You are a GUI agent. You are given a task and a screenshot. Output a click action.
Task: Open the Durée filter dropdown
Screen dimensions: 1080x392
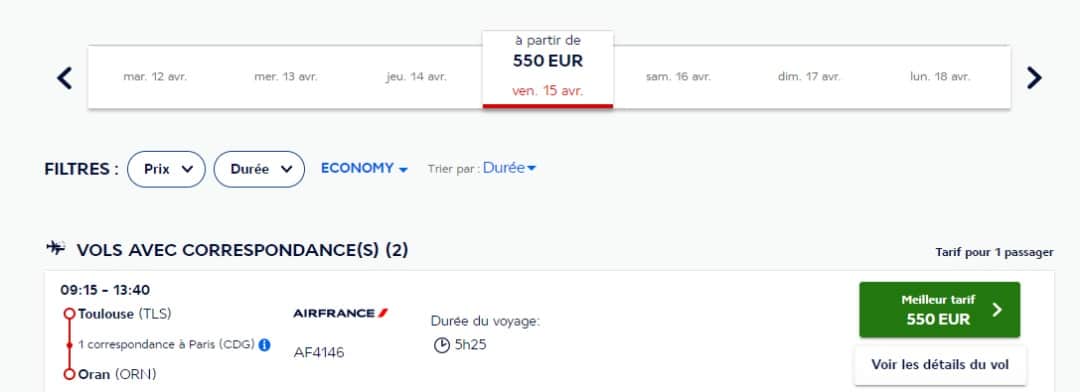[x=259, y=169]
